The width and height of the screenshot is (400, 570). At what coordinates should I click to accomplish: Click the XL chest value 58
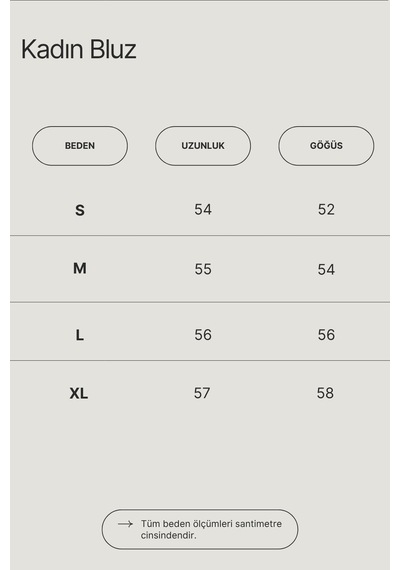[325, 393]
